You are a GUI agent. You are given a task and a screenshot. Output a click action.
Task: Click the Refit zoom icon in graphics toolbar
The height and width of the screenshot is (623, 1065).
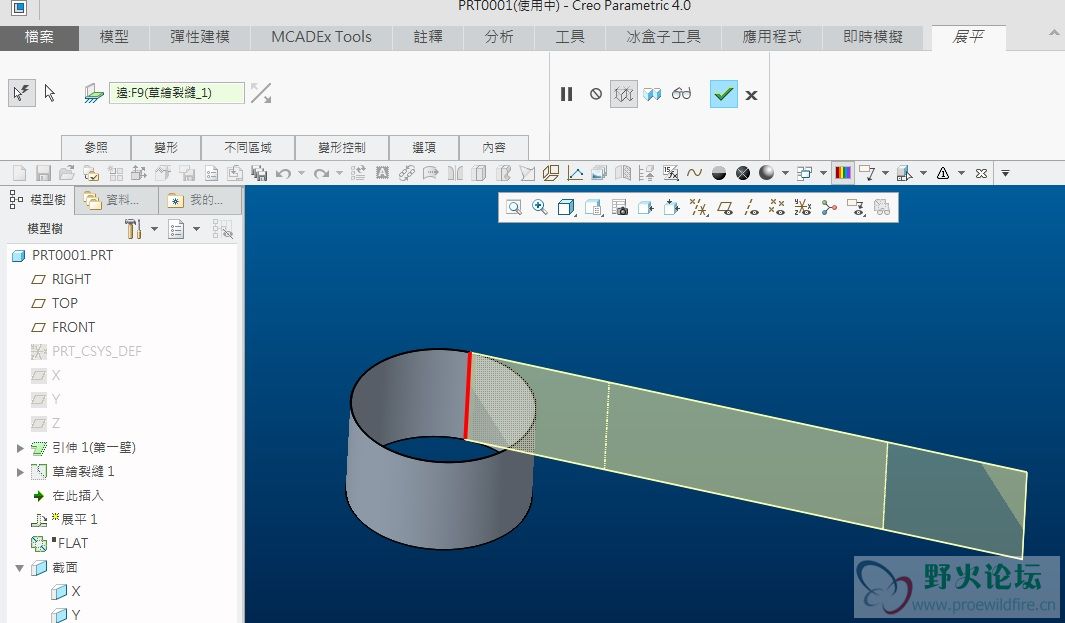click(x=514, y=207)
